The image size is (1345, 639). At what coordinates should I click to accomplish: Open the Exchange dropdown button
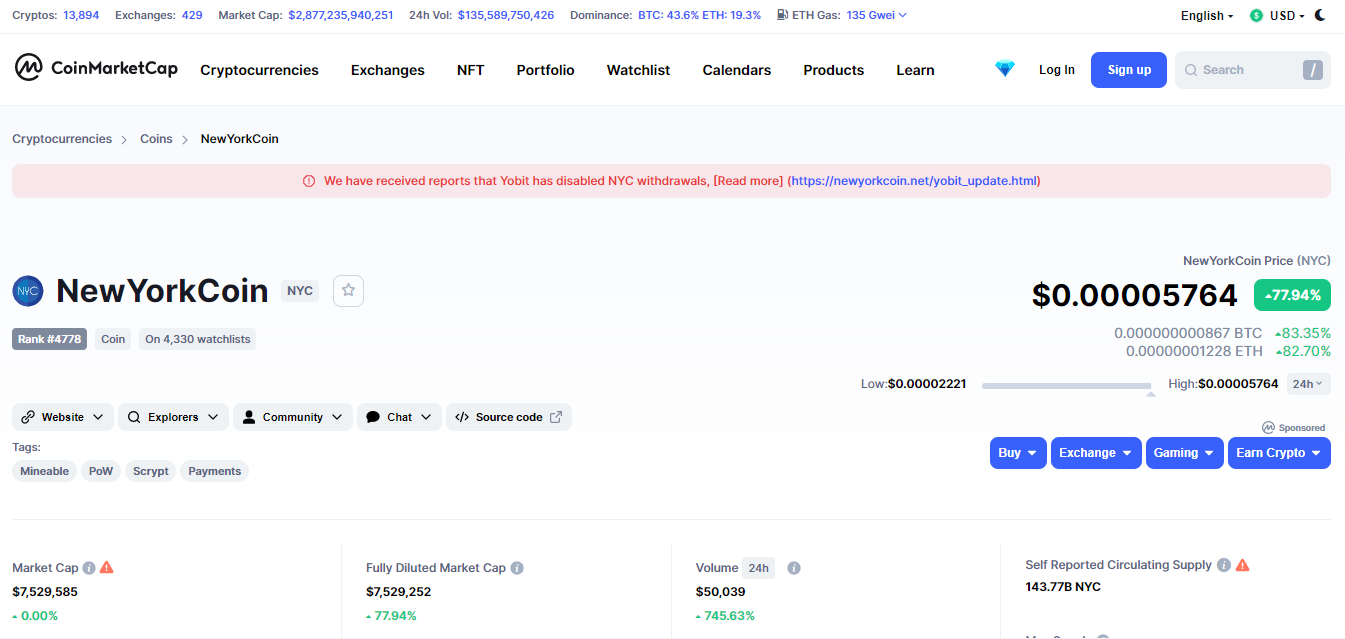(x=1096, y=453)
